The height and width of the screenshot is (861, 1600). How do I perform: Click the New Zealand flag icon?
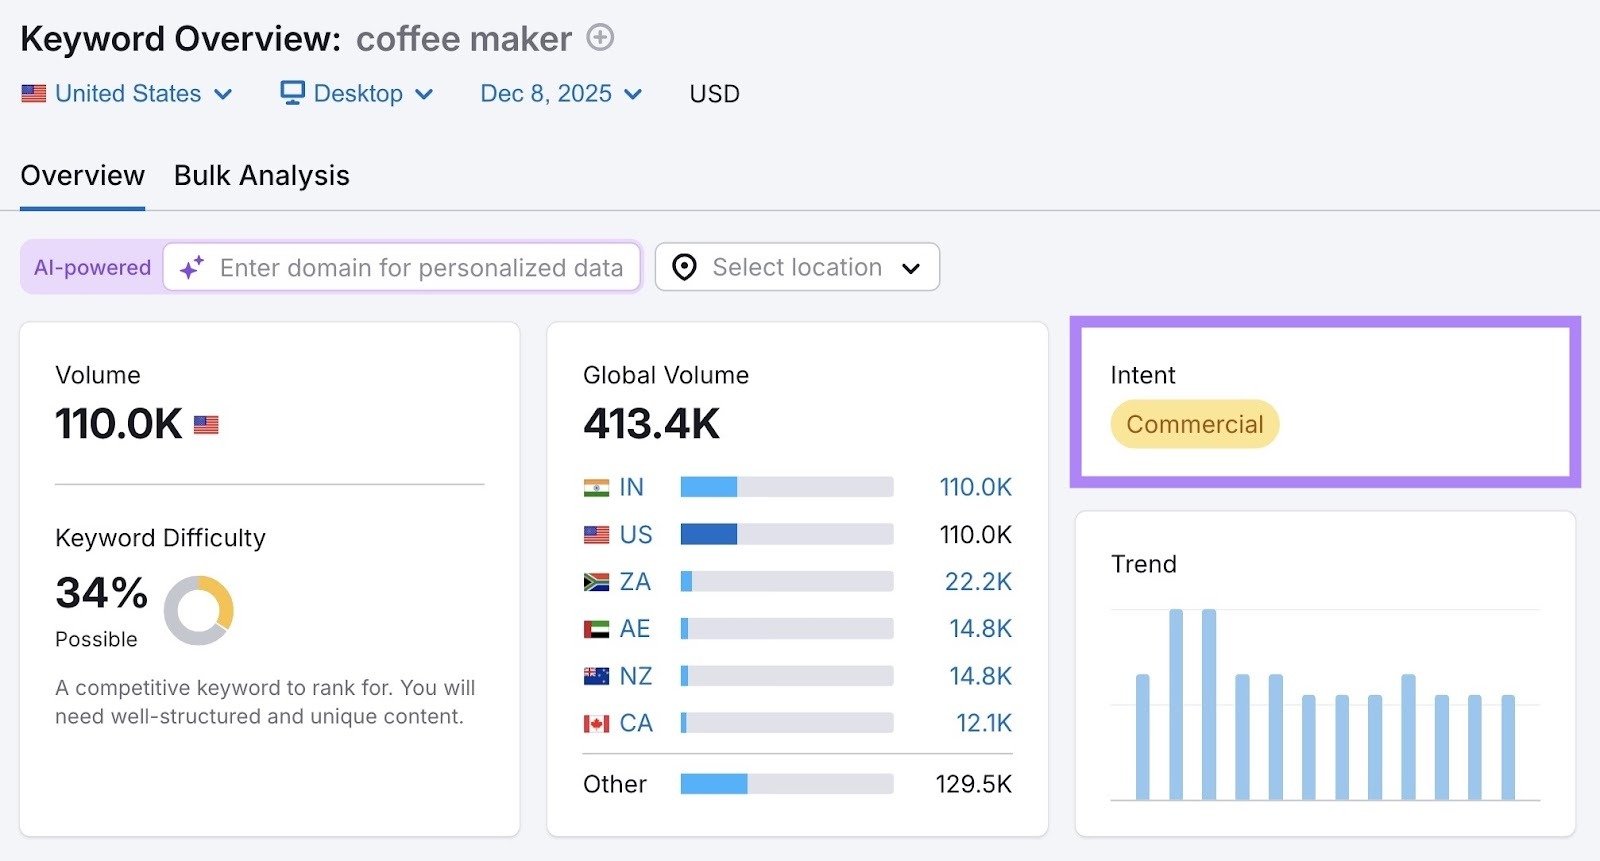[596, 676]
